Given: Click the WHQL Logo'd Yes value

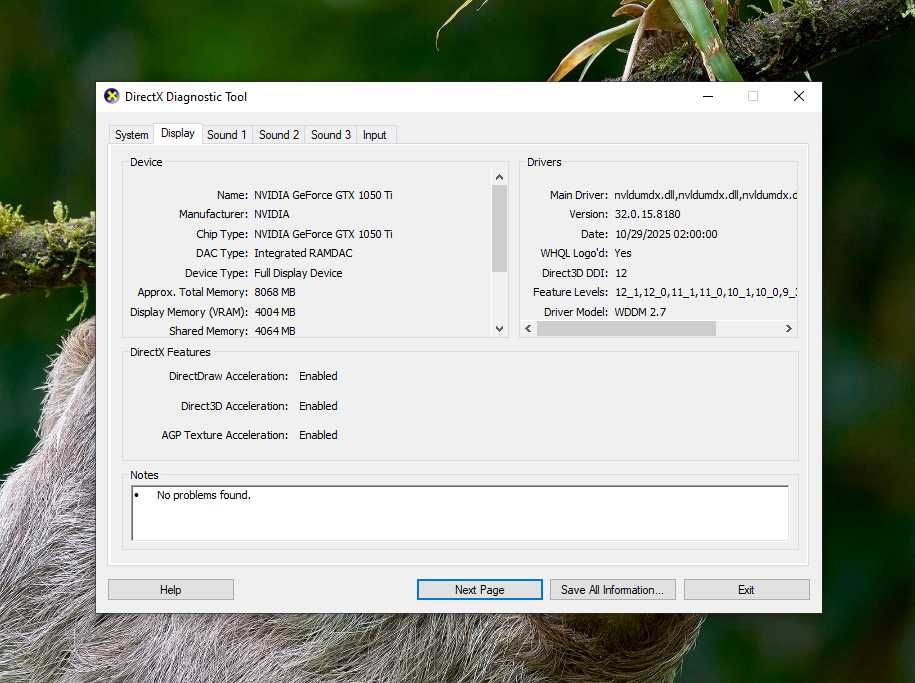Looking at the screenshot, I should (x=623, y=253).
